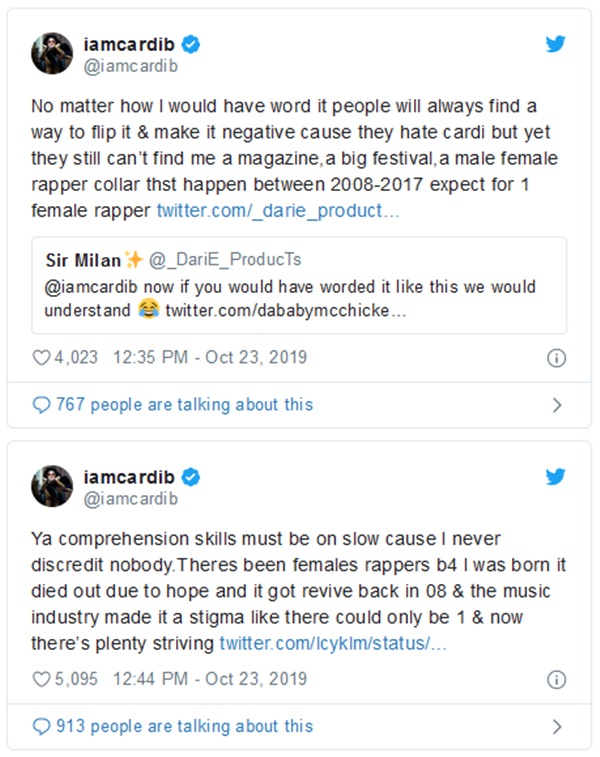Like the 12:35 PM tweet with heart icon

[x=42, y=357]
